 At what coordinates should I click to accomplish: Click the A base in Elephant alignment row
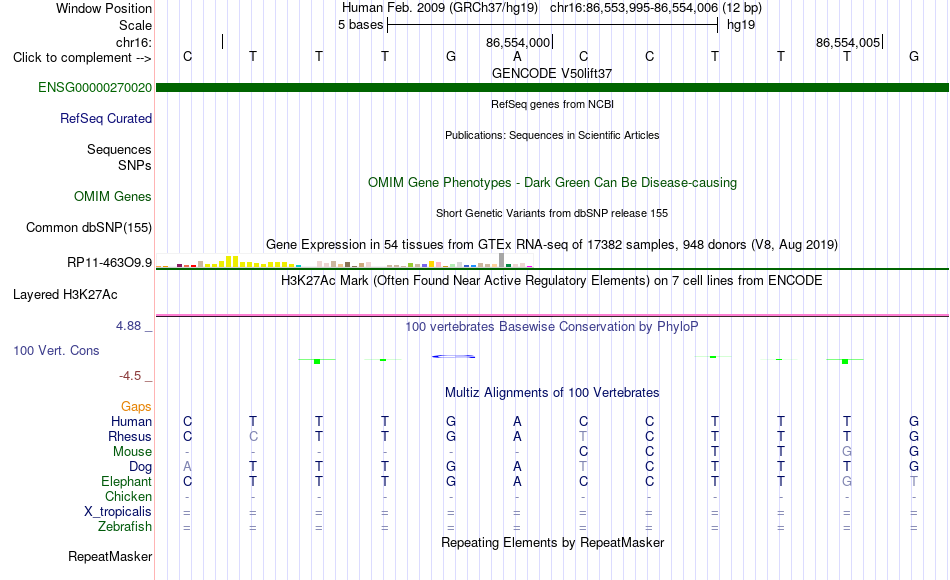517,481
